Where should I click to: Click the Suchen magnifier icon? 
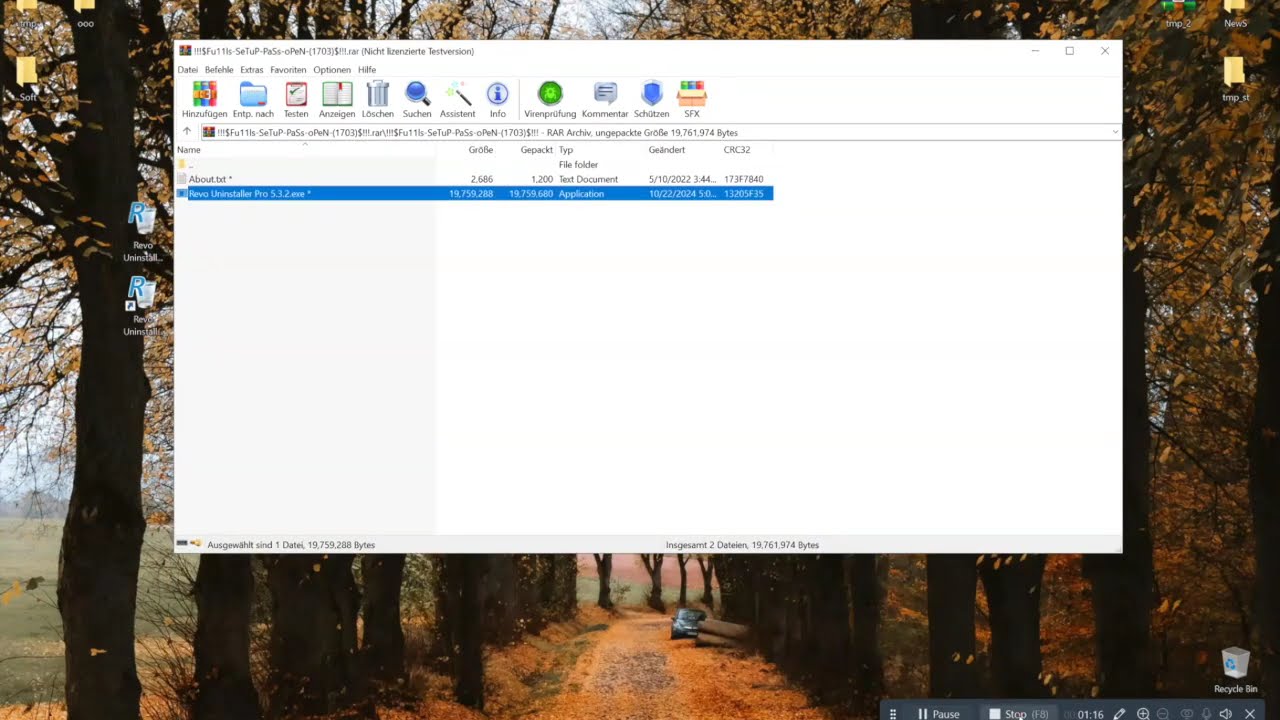coord(417,94)
